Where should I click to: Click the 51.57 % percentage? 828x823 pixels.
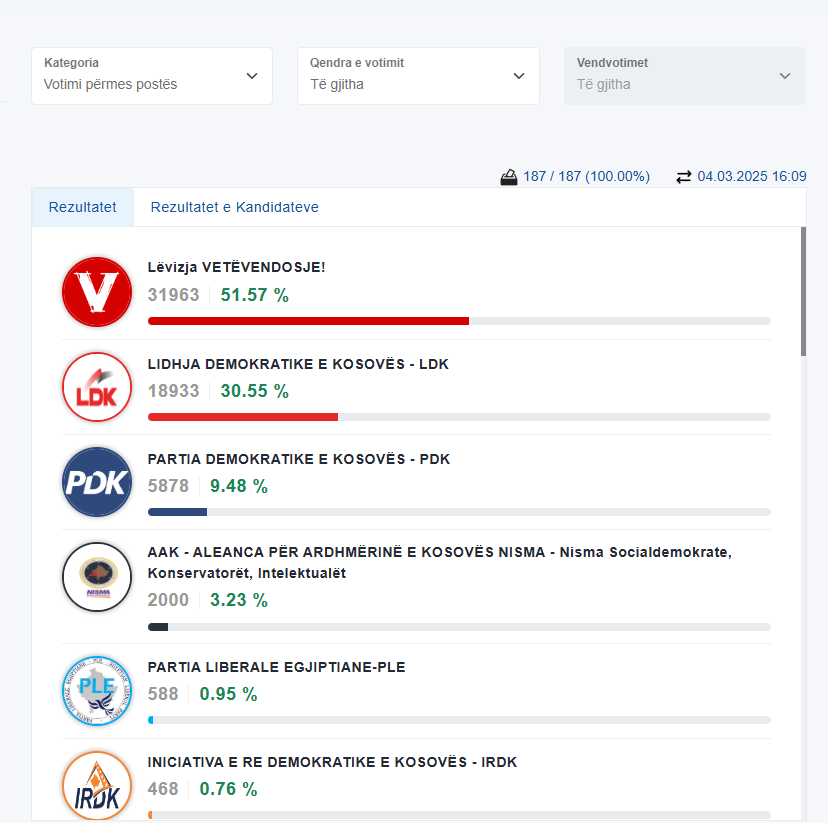(255, 295)
